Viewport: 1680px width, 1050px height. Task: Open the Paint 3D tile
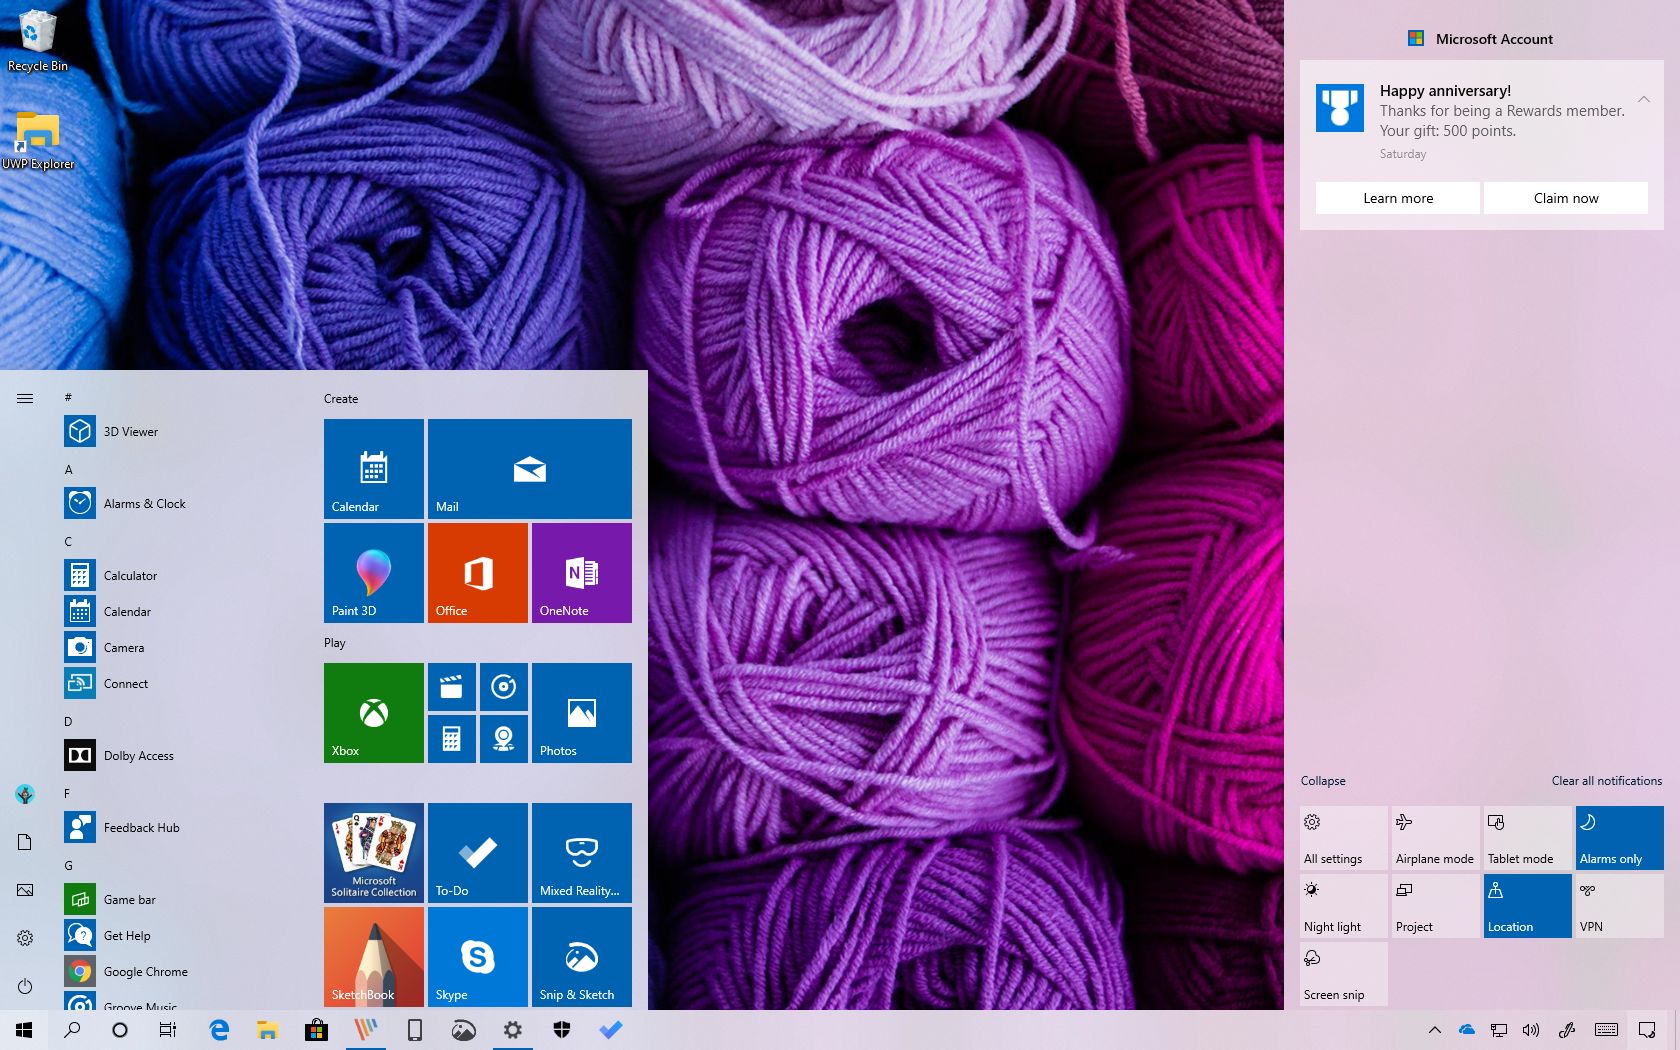click(x=373, y=572)
